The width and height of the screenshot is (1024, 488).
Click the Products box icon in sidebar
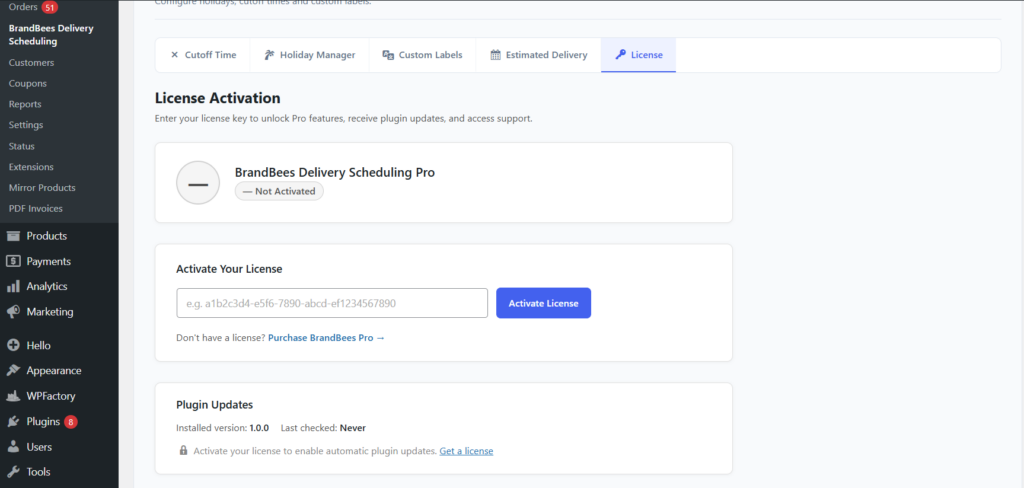click(x=13, y=236)
